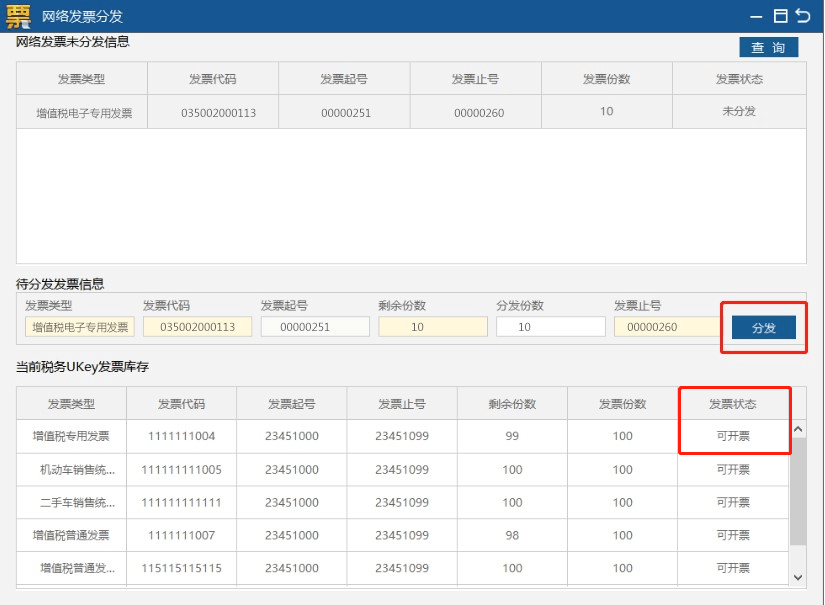825x605 pixels.
Task: Click the 票 application logo icon
Action: [18, 16]
